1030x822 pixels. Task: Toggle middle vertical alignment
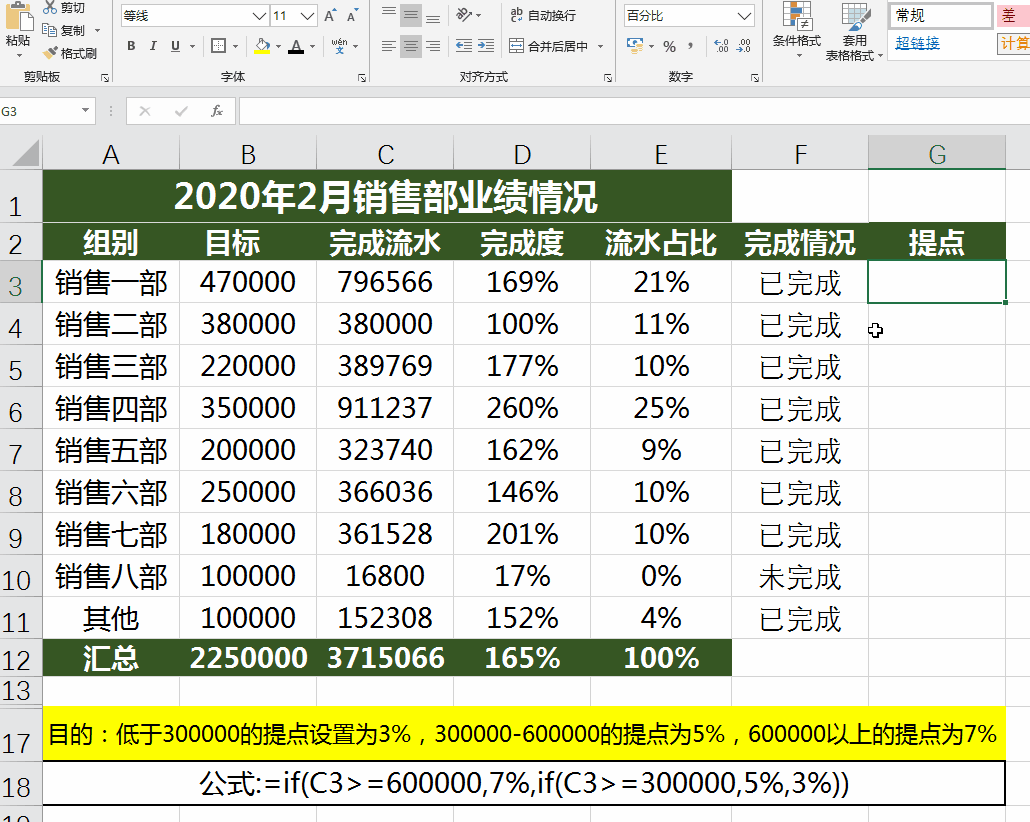click(411, 14)
